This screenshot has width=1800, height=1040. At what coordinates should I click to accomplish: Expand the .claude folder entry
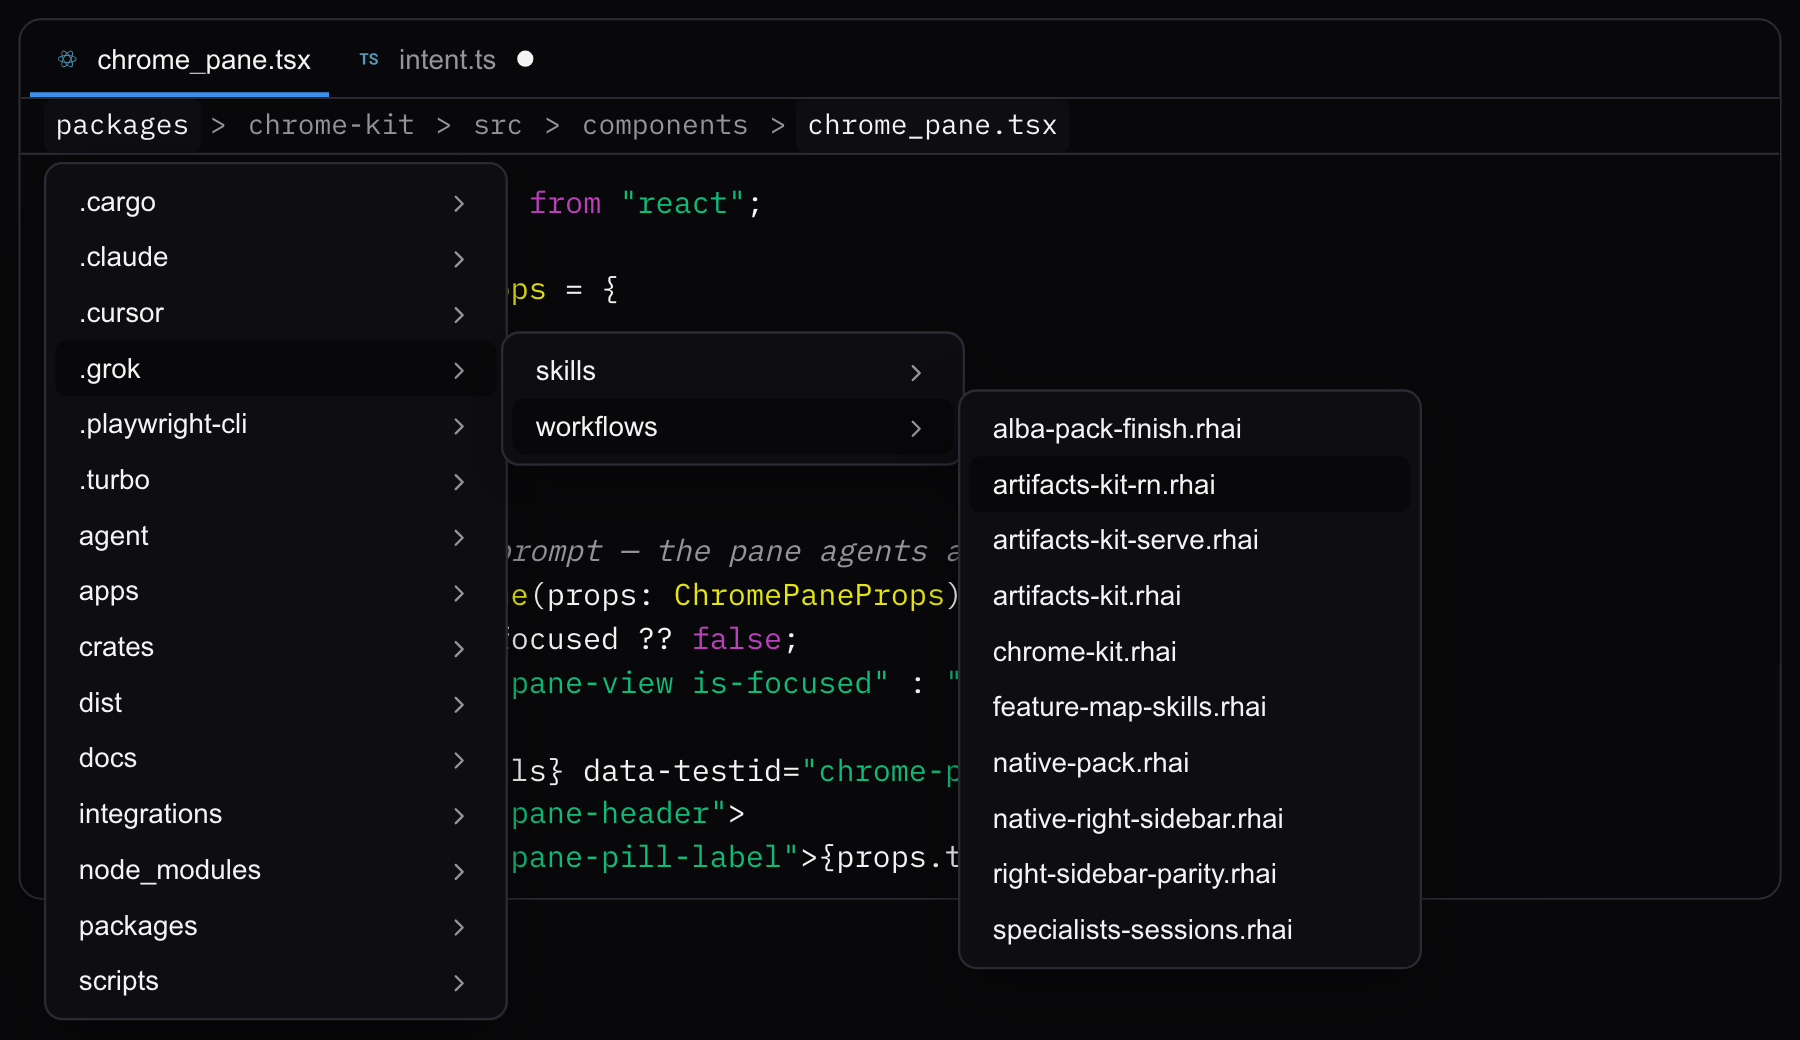[x=276, y=257]
